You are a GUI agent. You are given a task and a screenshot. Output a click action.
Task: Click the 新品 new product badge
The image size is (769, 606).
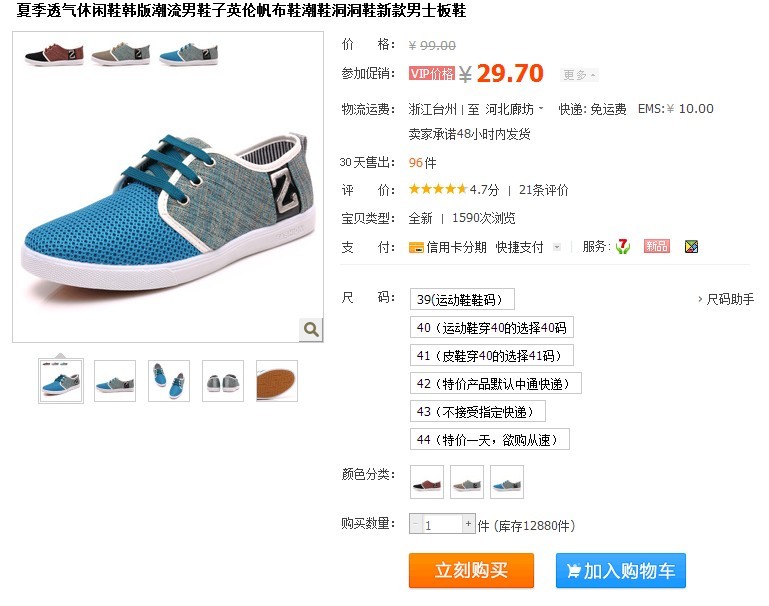coord(656,246)
